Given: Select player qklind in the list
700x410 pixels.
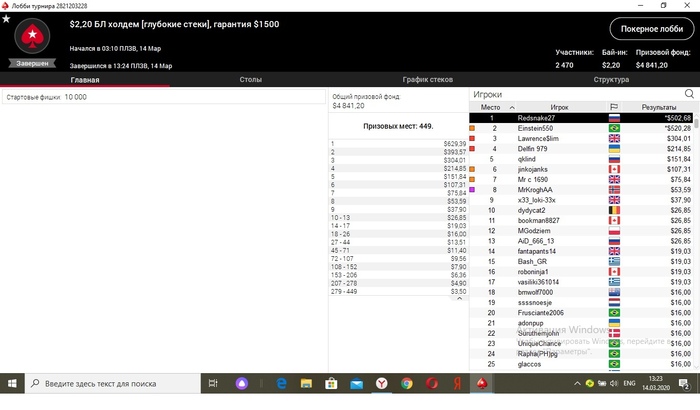Looking at the screenshot, I should click(581, 159).
